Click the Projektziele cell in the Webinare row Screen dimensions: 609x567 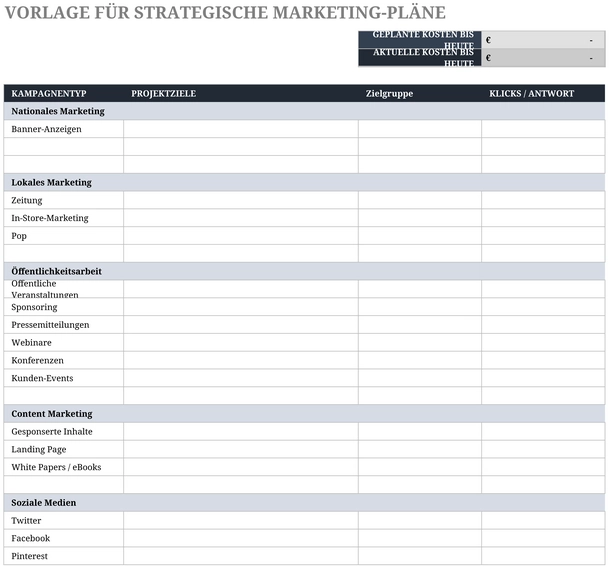tap(241, 343)
